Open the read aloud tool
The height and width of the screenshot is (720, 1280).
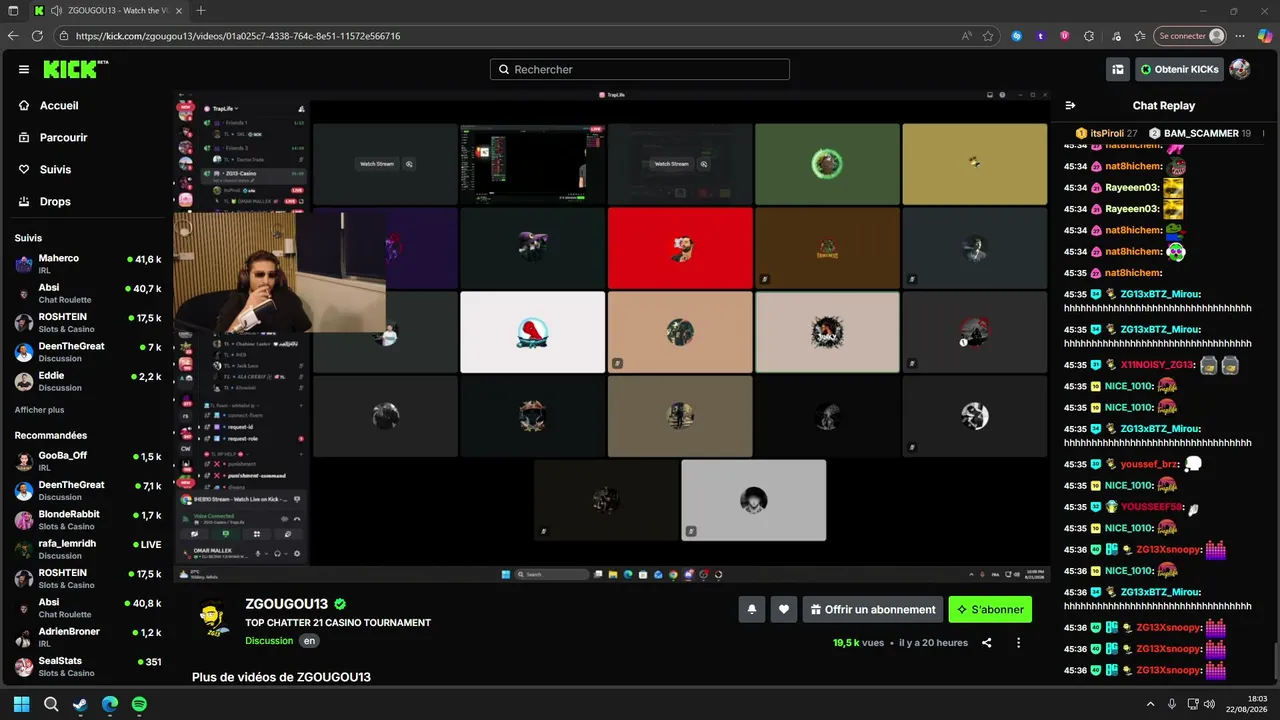pos(966,36)
